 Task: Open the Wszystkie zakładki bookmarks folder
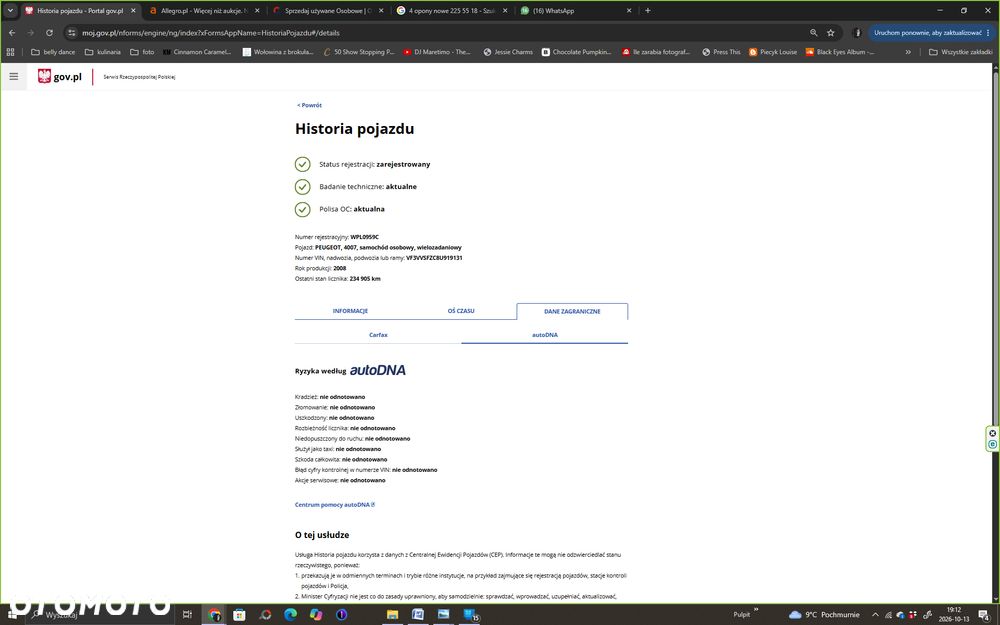(960, 52)
